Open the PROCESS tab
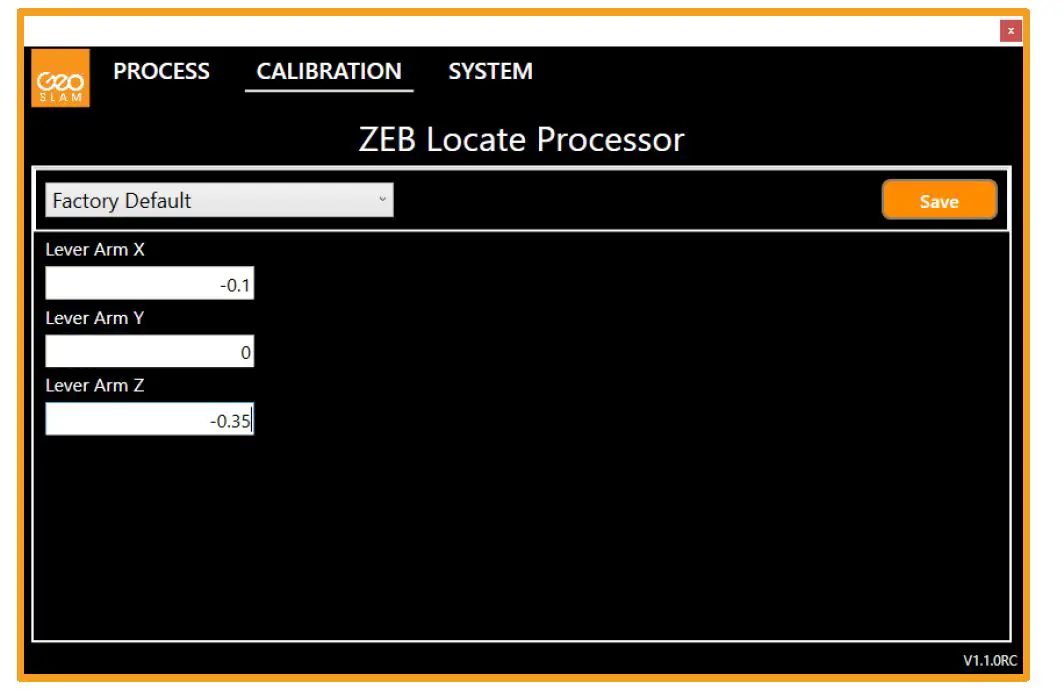This screenshot has width=1064, height=697. pyautogui.click(x=162, y=71)
